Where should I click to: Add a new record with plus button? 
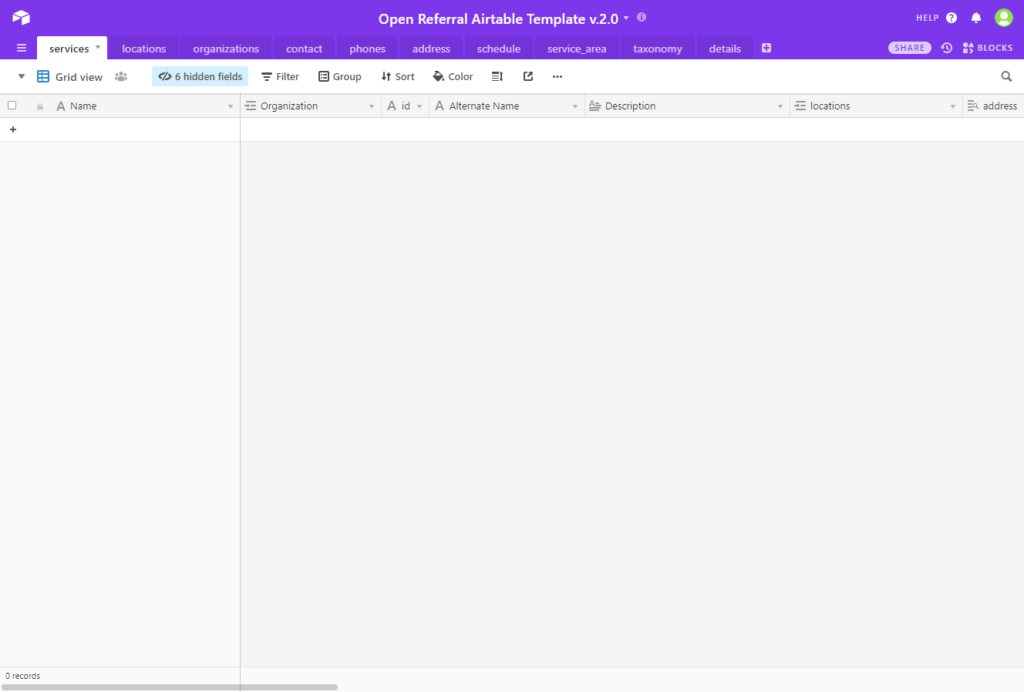tap(13, 129)
